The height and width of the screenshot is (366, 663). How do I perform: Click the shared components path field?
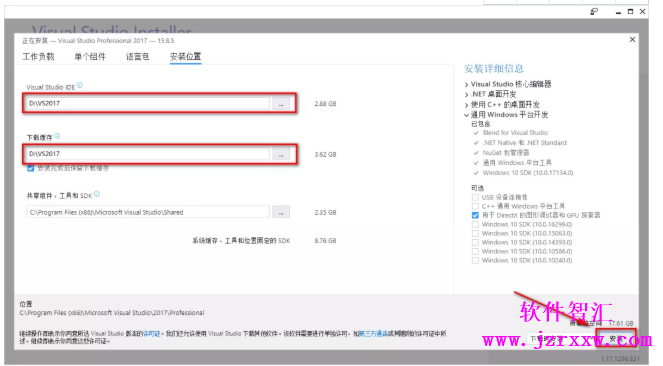tap(148, 212)
